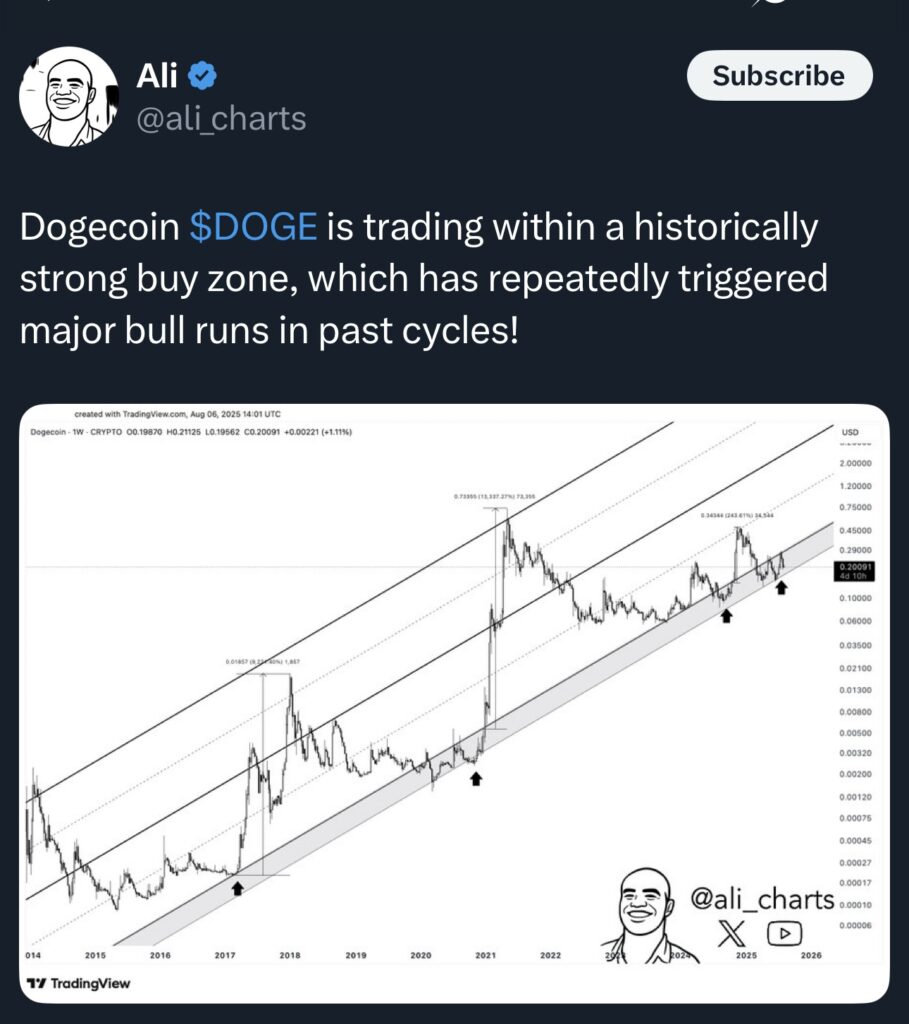Screen dimensions: 909x1024
Task: Click the 2.00000 price axis level
Action: (853, 464)
